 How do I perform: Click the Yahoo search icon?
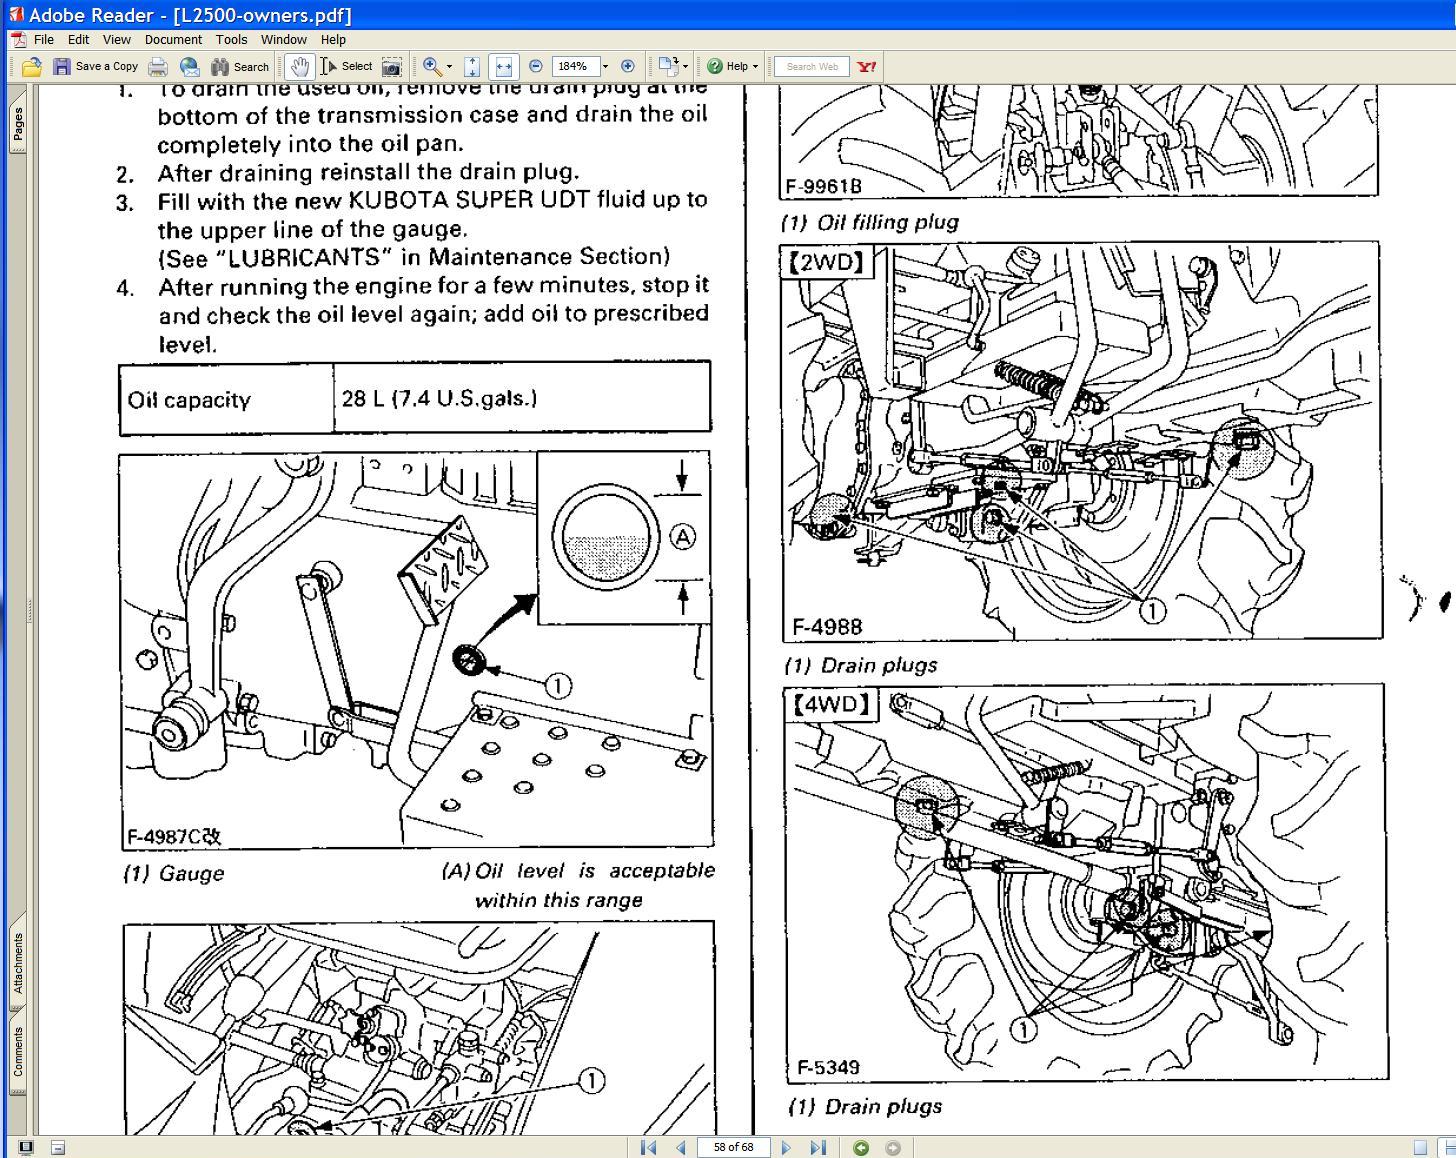pyautogui.click(x=867, y=67)
